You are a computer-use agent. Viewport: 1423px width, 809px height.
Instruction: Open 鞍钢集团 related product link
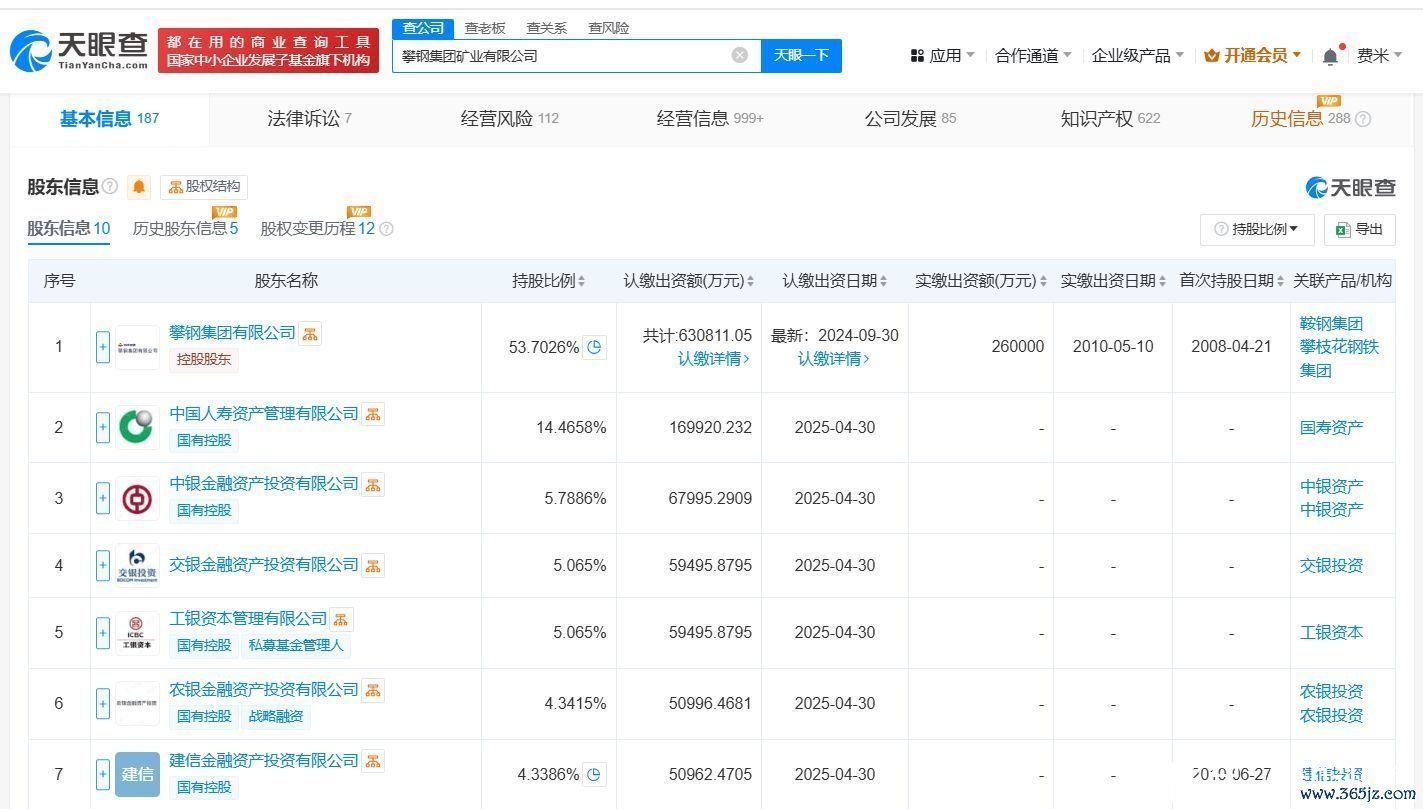[x=1331, y=324]
